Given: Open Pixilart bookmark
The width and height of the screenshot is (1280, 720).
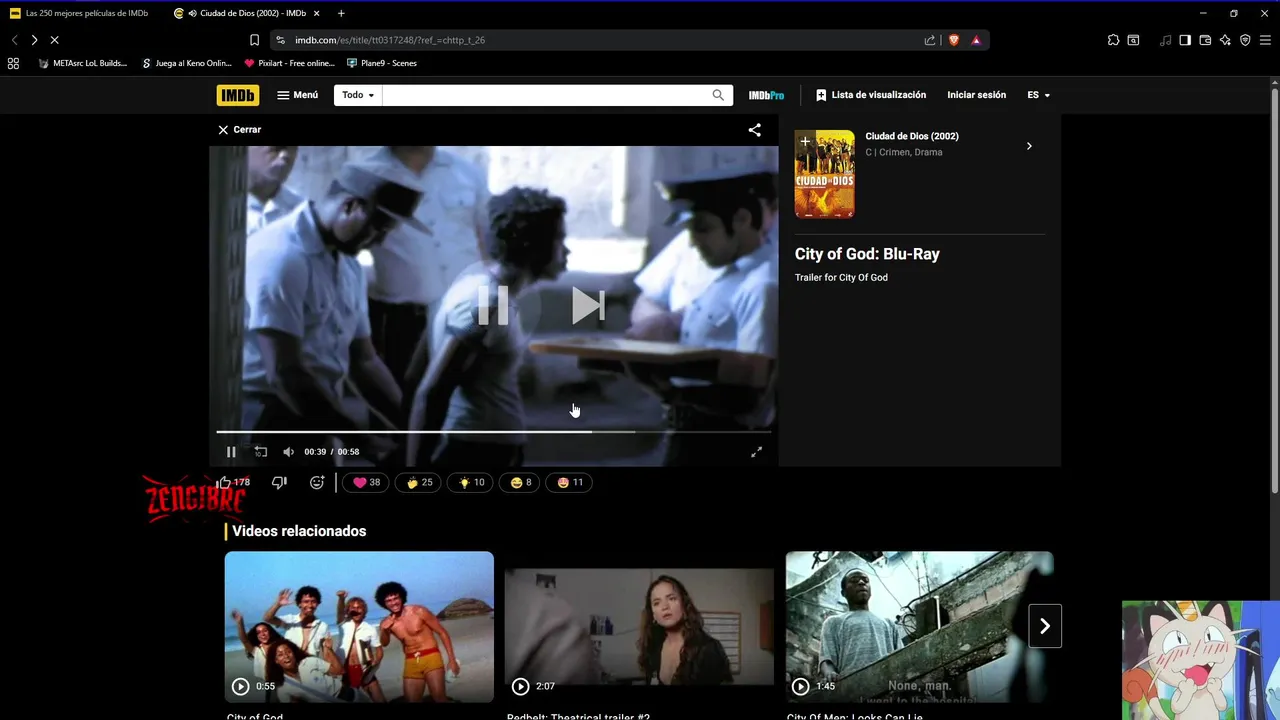Looking at the screenshot, I should 290,63.
